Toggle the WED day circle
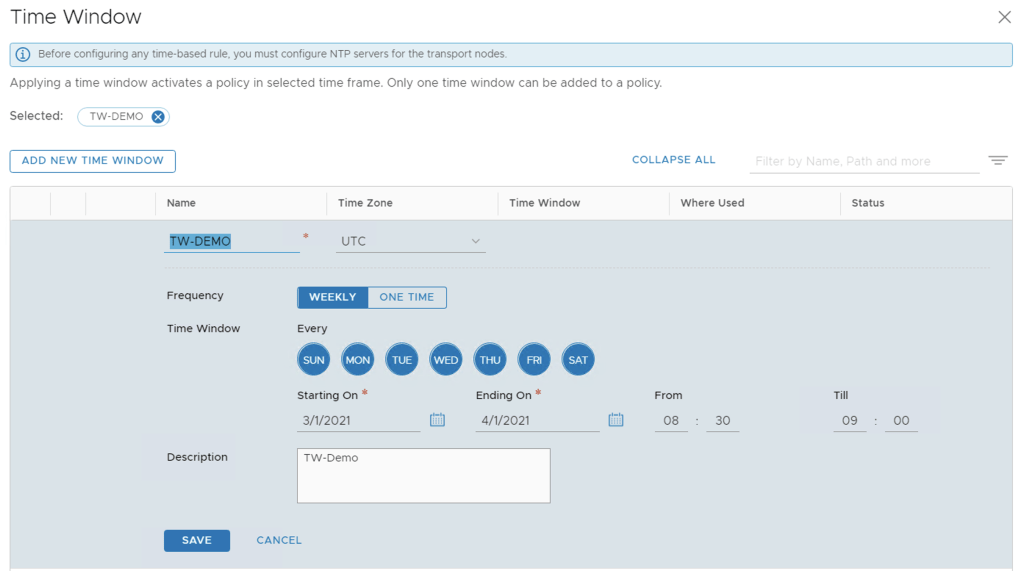This screenshot has width=1024, height=571. tap(446, 360)
